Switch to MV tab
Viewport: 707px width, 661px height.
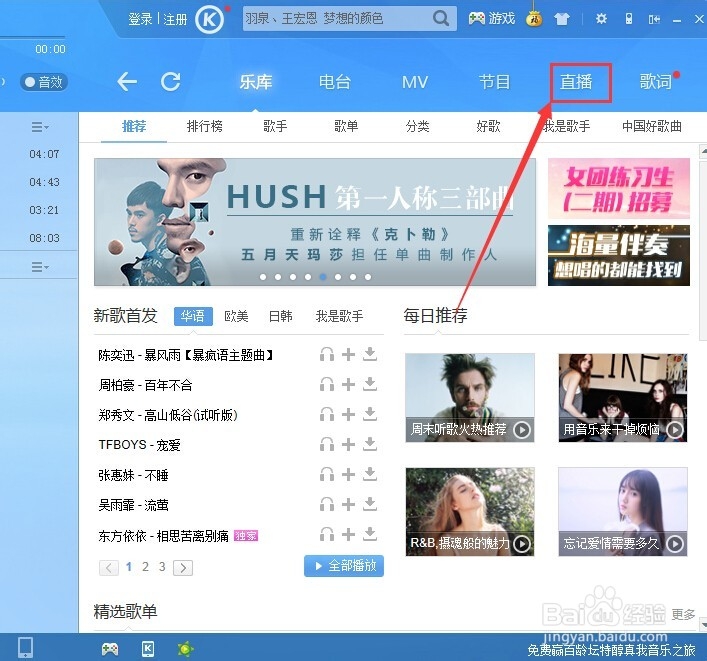click(x=415, y=82)
